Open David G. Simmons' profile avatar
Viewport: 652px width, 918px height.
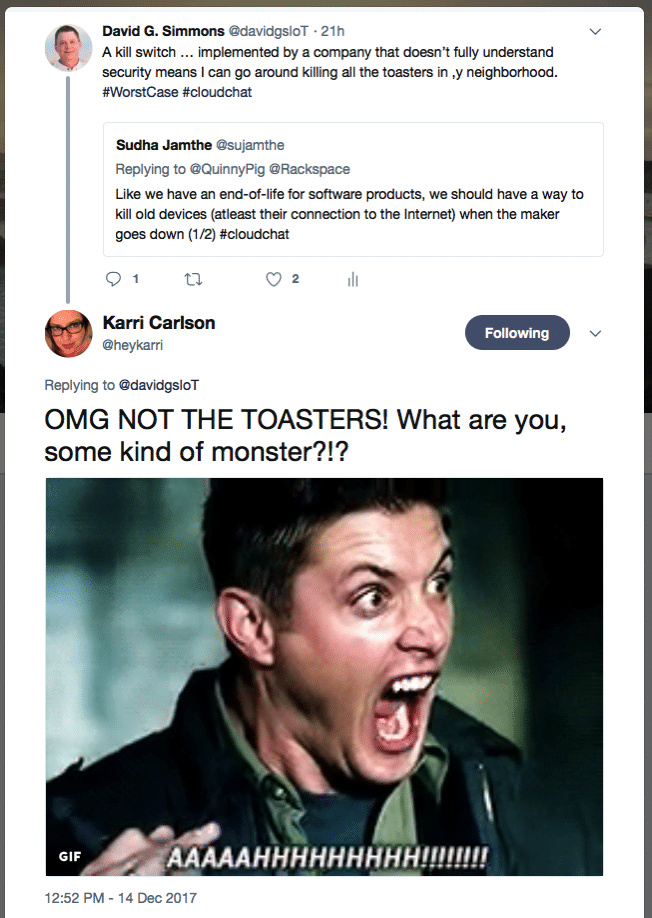pos(68,47)
